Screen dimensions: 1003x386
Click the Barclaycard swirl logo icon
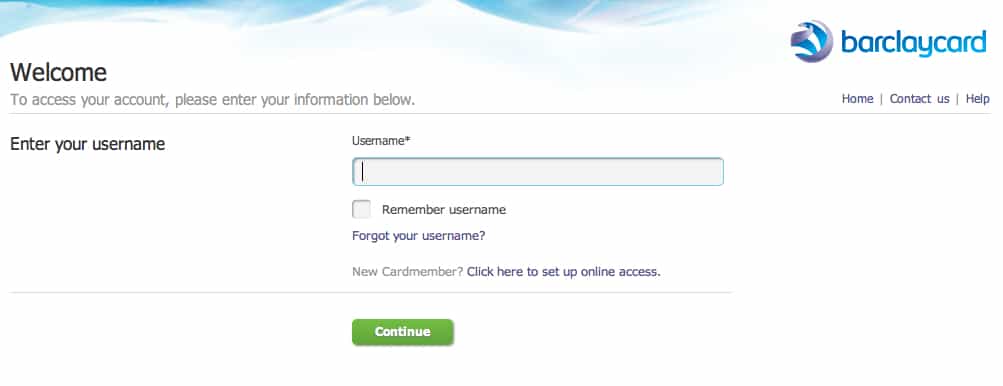tap(812, 41)
